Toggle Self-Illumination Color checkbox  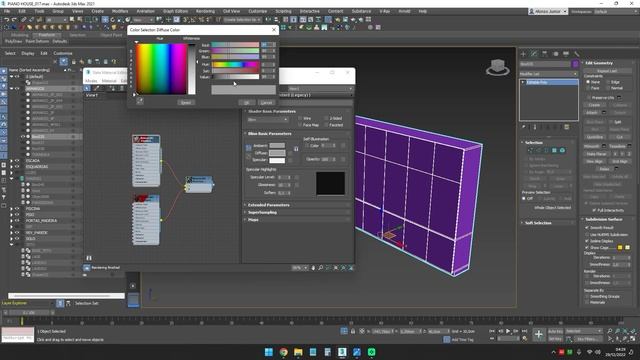(x=307, y=146)
